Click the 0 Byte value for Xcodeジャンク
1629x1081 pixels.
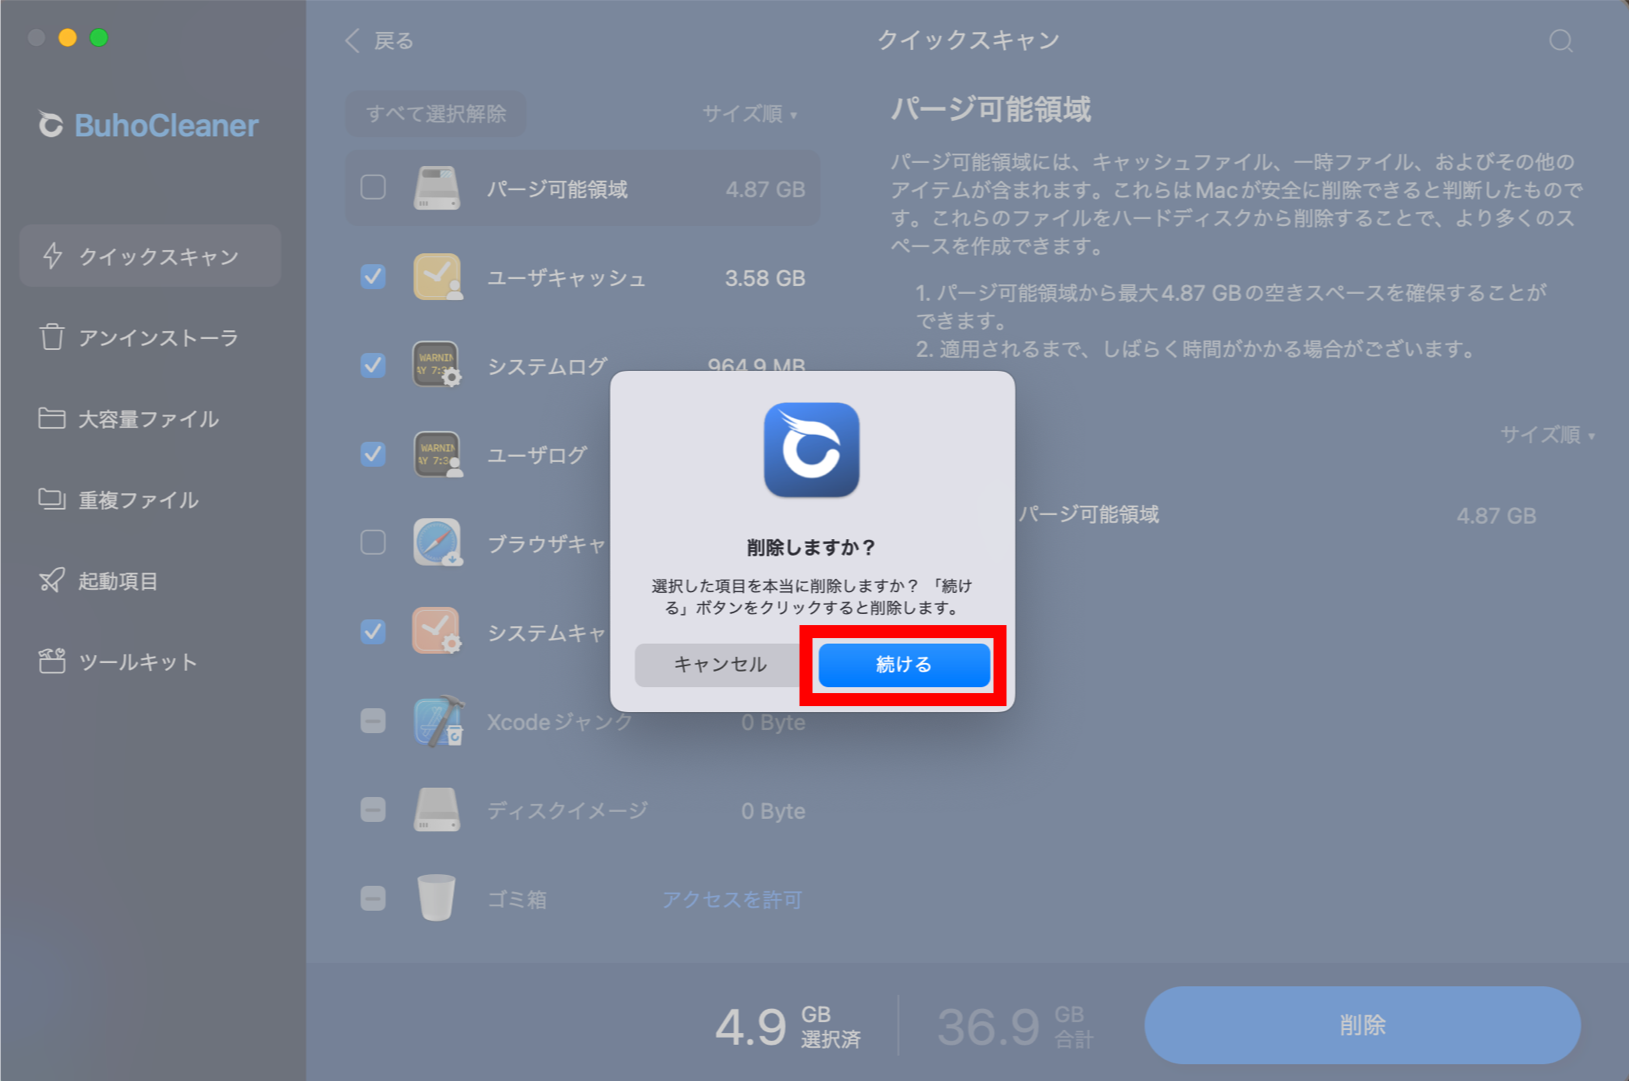pos(773,722)
